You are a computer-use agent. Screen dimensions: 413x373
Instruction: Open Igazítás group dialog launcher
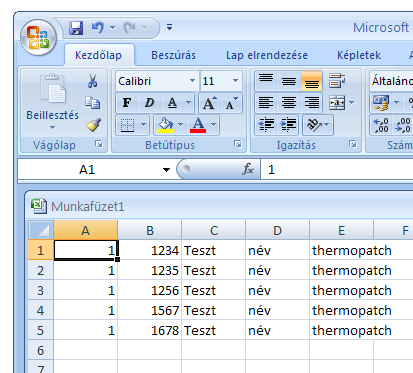pos(353,144)
